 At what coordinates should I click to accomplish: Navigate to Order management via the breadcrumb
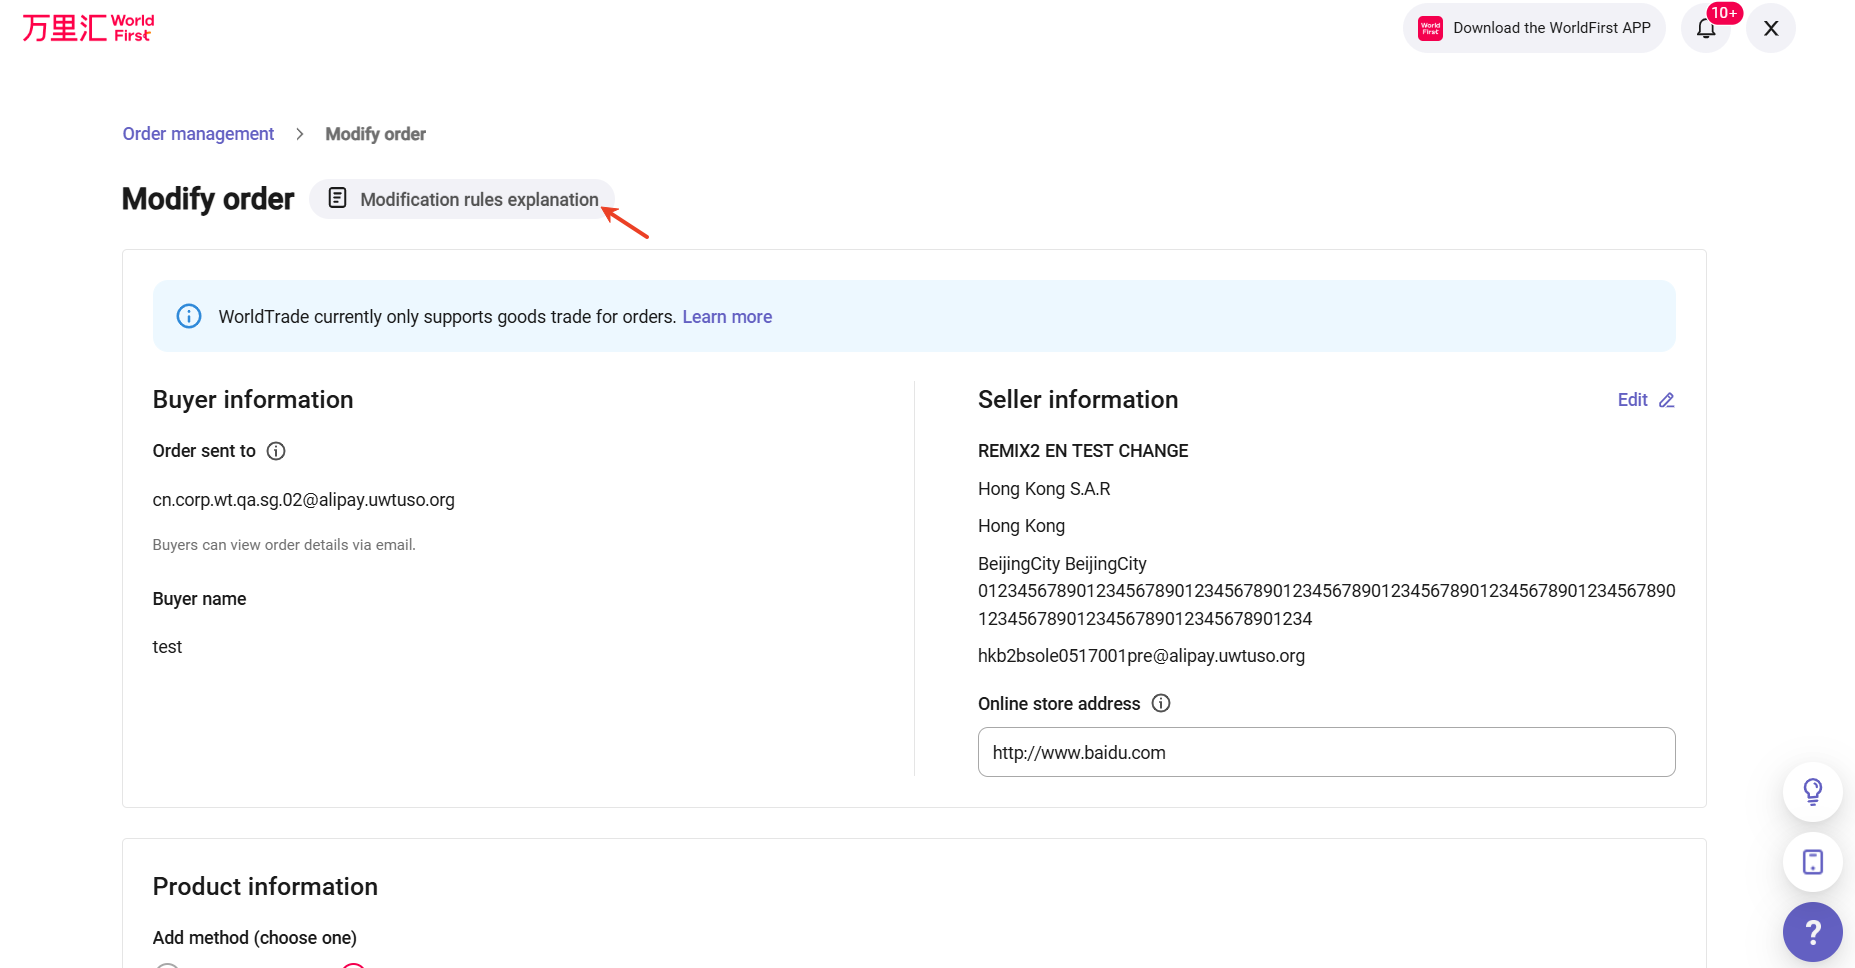pos(198,133)
